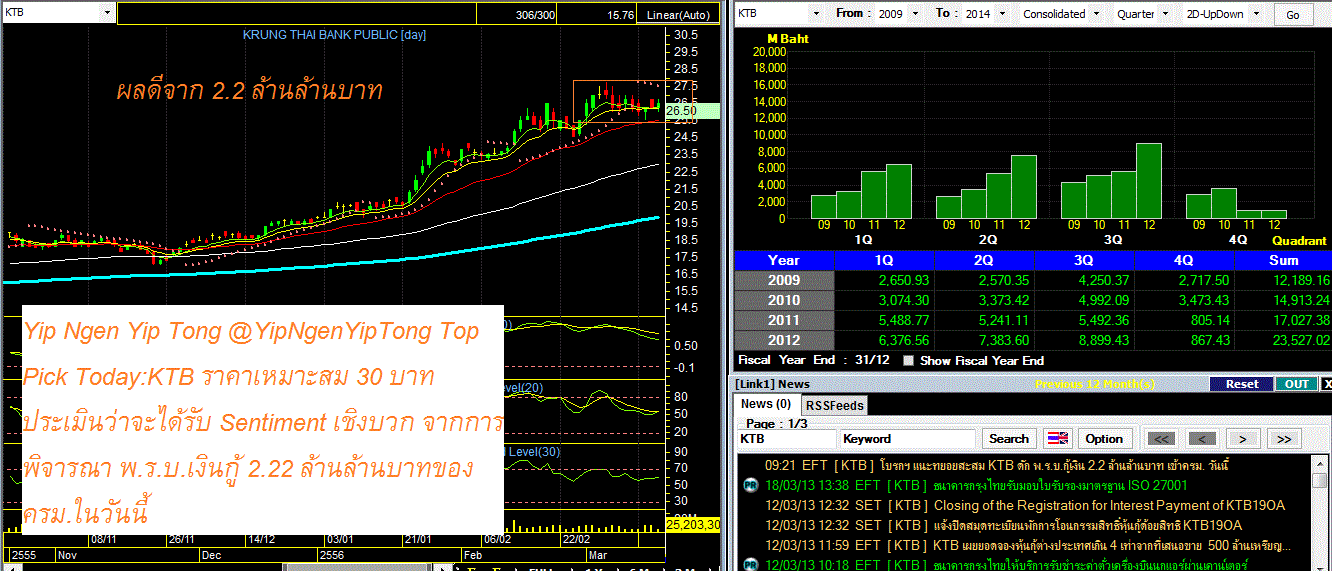Screen dimensions: 1332x571
Task: Click the Linear(Auto) scale label on the chart
Action: click(678, 15)
